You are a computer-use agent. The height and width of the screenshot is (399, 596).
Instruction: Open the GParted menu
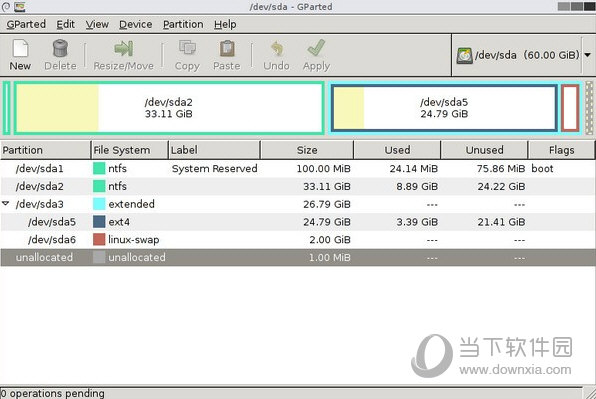(26, 24)
